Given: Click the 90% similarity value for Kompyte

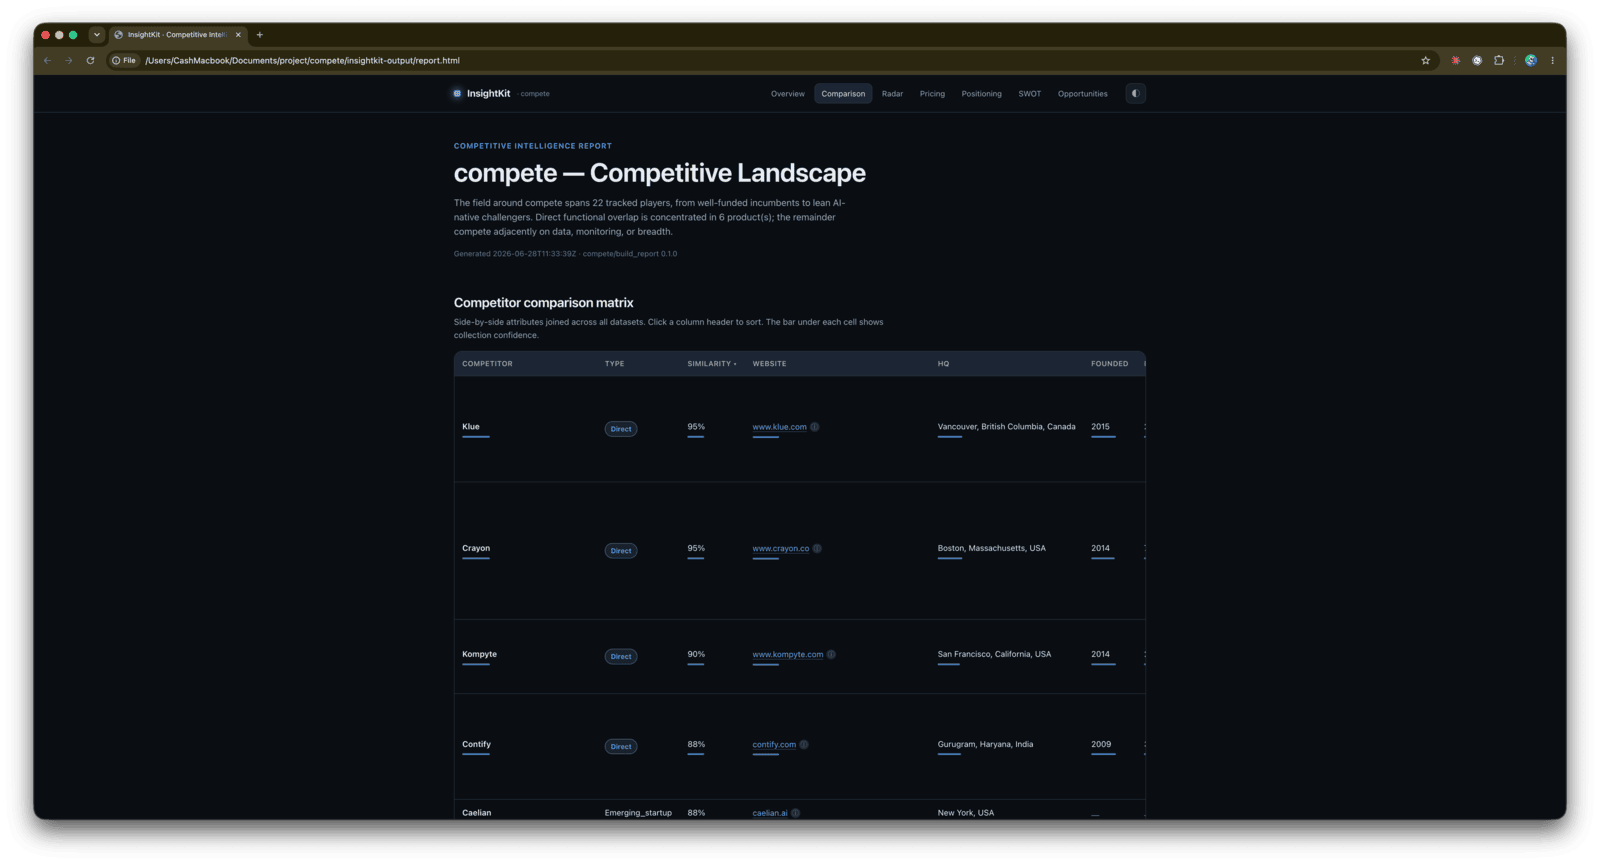Looking at the screenshot, I should click(696, 655).
